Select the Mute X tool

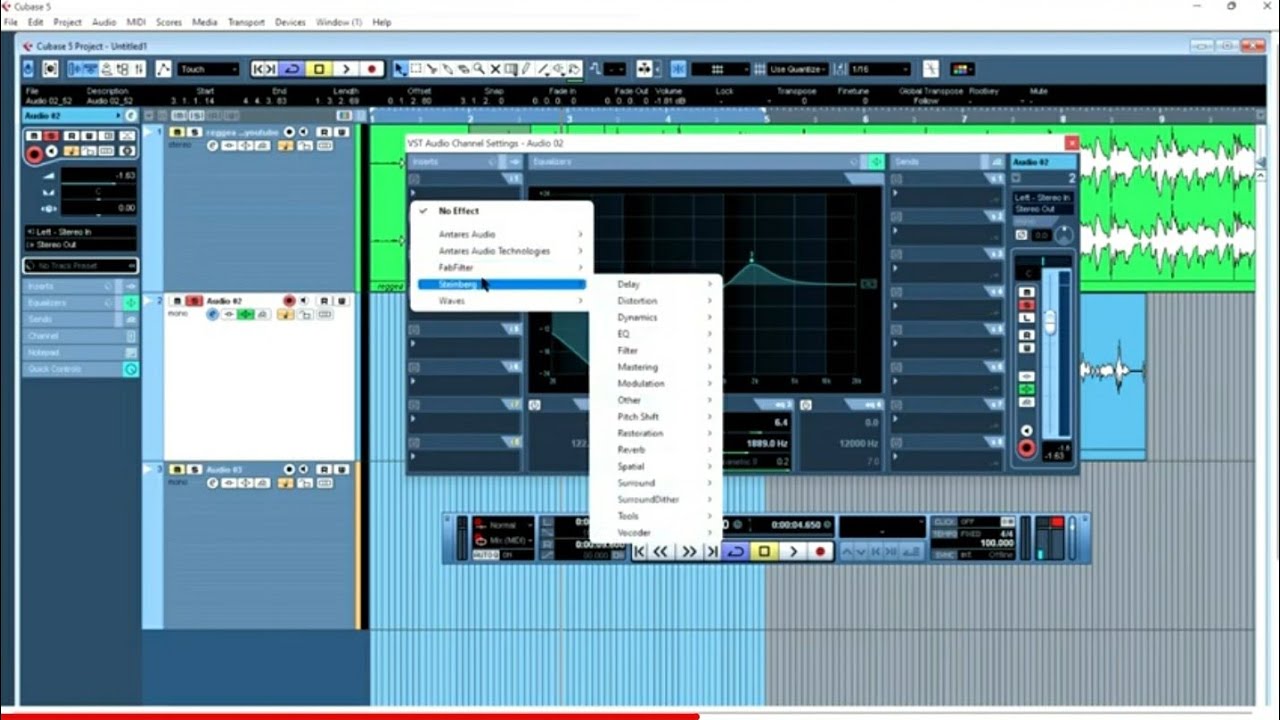495,69
